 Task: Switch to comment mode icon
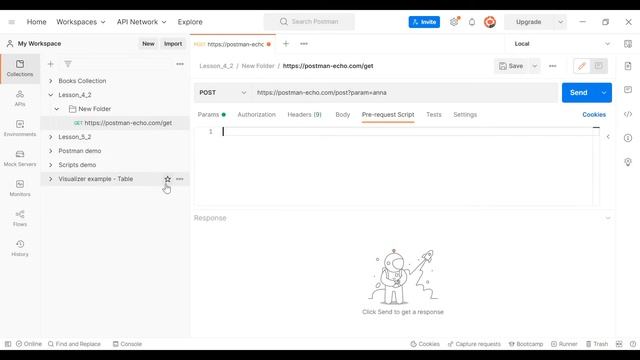(598, 66)
